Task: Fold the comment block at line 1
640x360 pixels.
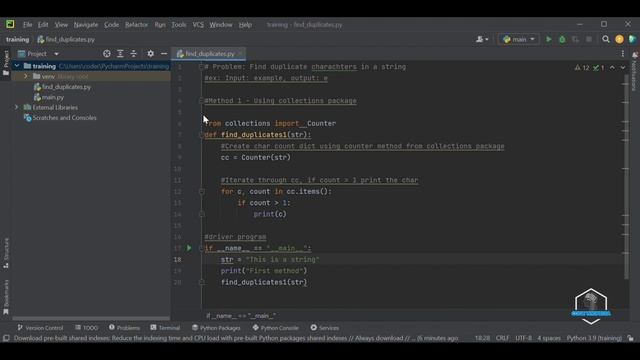Action: pyautogui.click(x=201, y=67)
